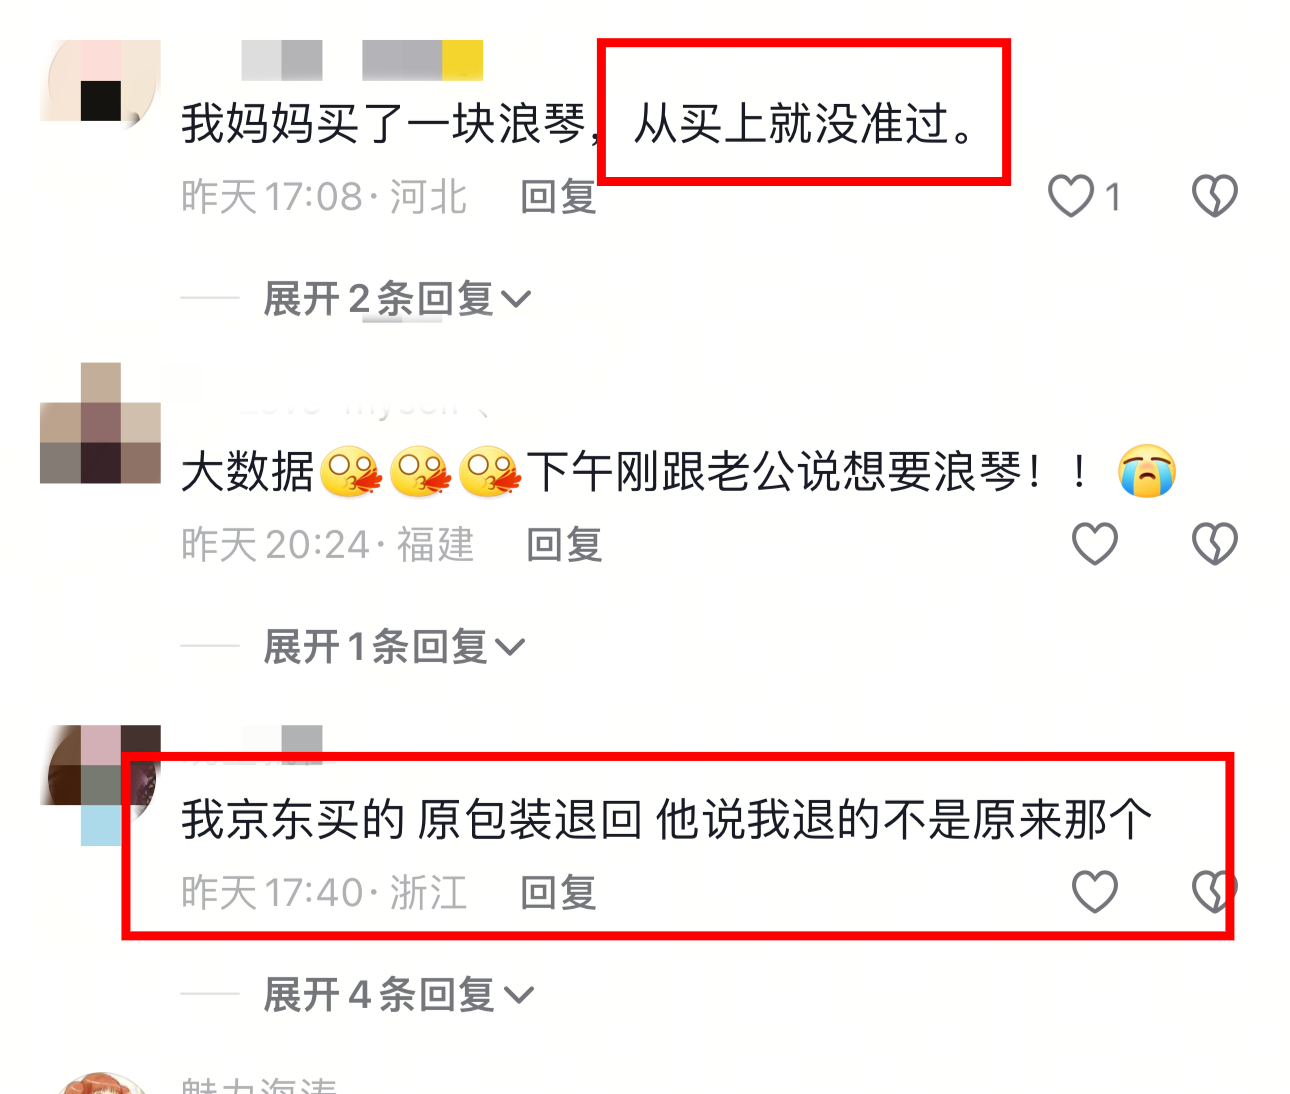Screen dimensions: 1290x1094
Task: Like the Fujian 大数据 comment
Action: 1094,544
